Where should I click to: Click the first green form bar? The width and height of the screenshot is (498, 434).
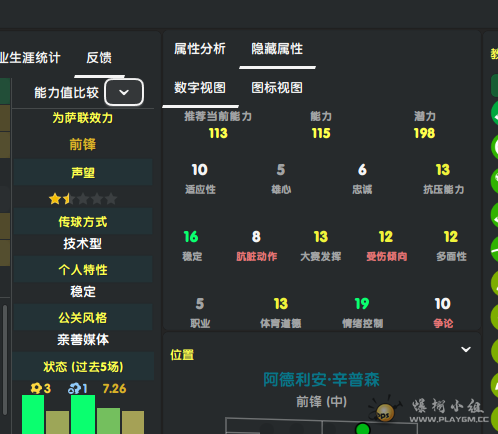33,414
